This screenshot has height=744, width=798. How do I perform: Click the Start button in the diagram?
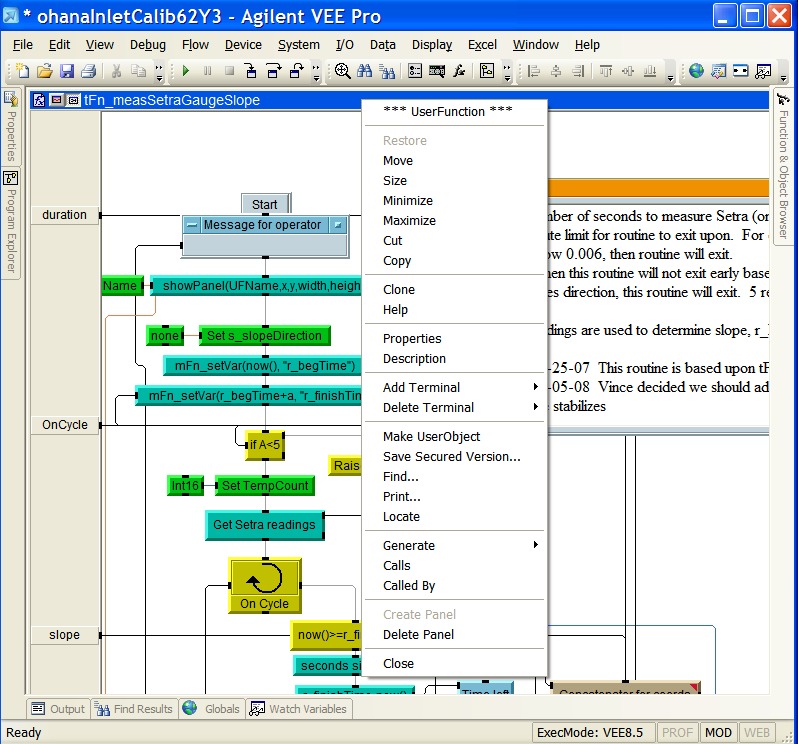[x=265, y=204]
